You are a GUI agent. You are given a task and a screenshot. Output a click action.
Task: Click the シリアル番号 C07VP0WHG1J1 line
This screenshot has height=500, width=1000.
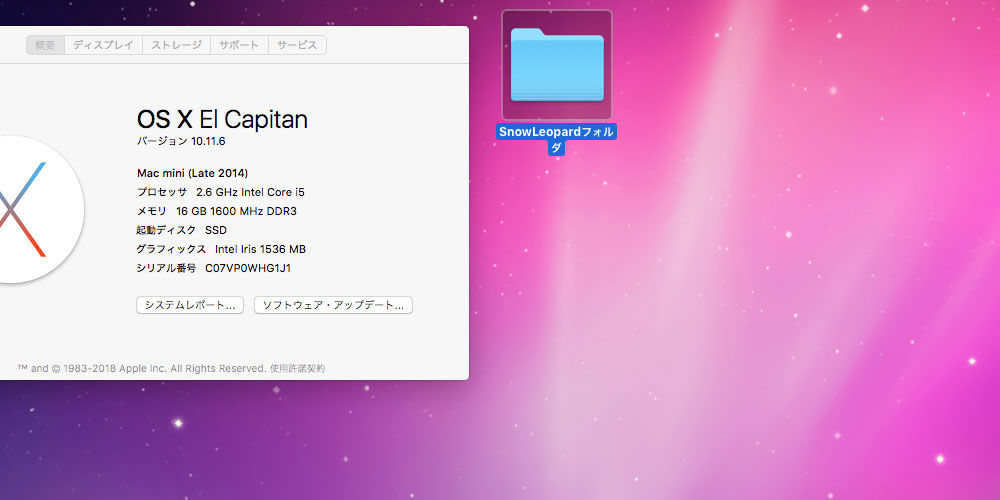point(214,268)
